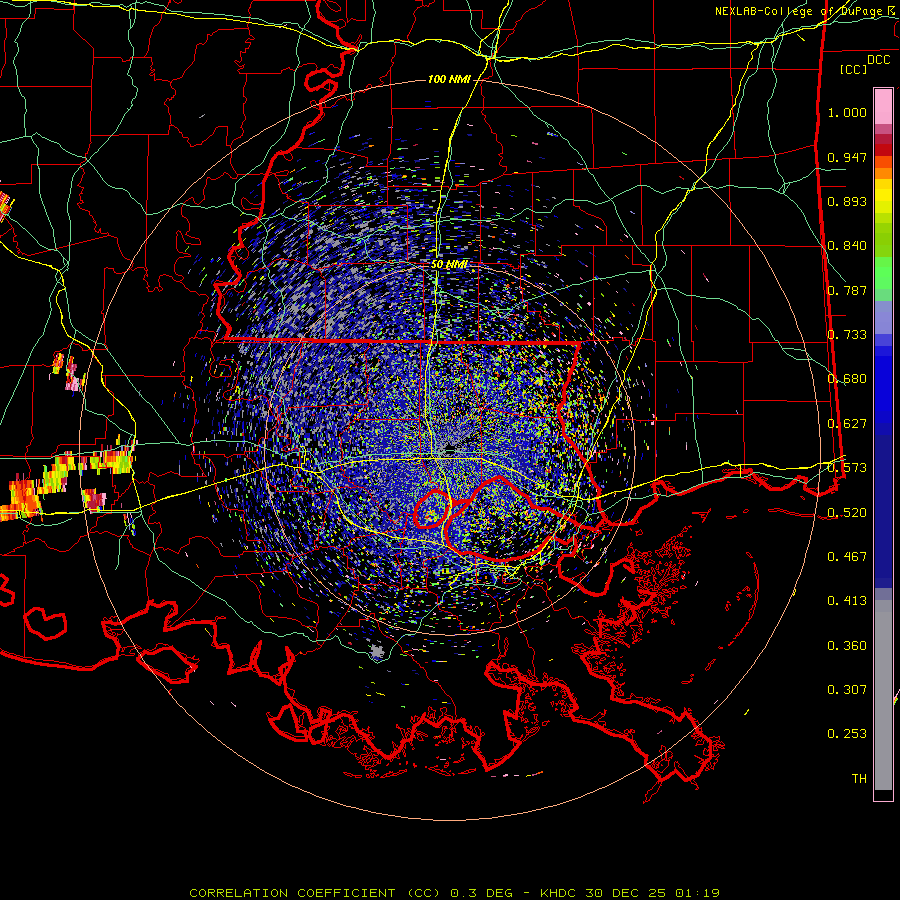Select the 0.893 scale label
The height and width of the screenshot is (900, 900).
847,201
